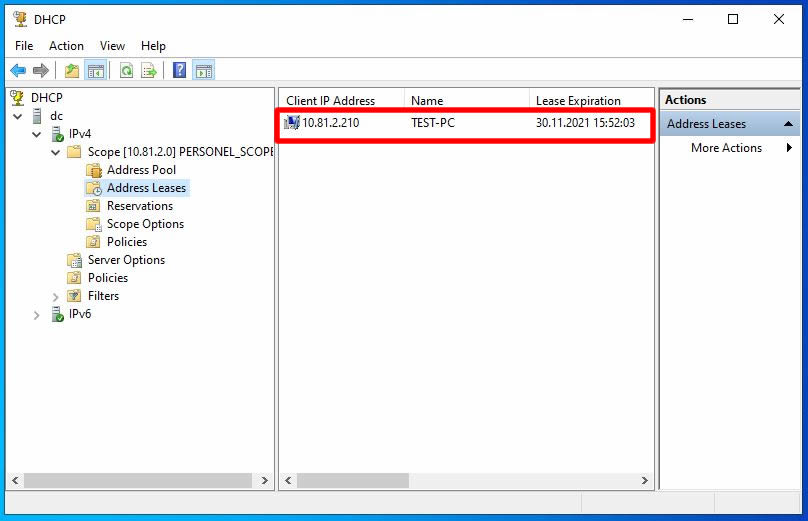Click the dc server icon in tree
808x521 pixels.
point(37,116)
